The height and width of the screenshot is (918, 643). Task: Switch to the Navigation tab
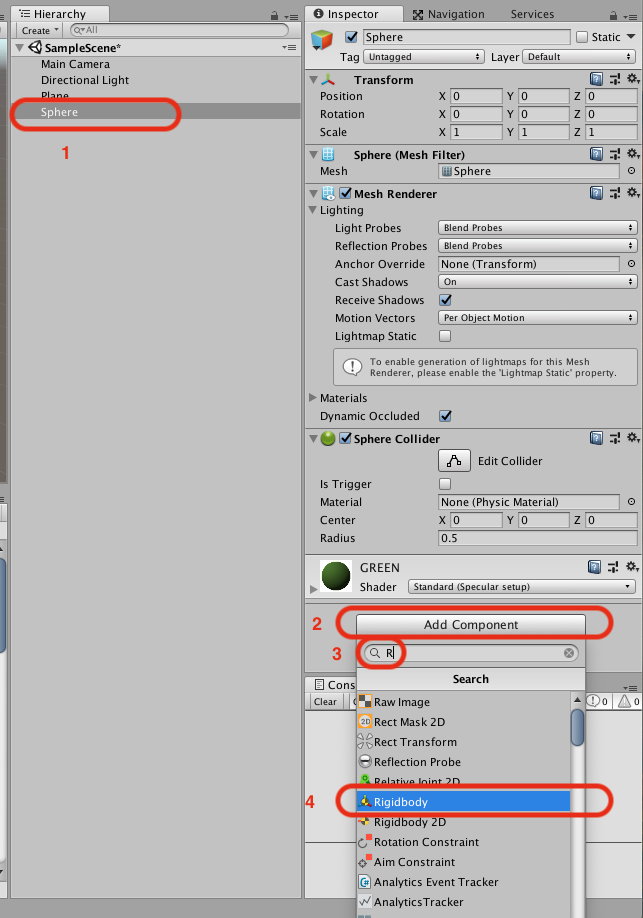(x=448, y=14)
